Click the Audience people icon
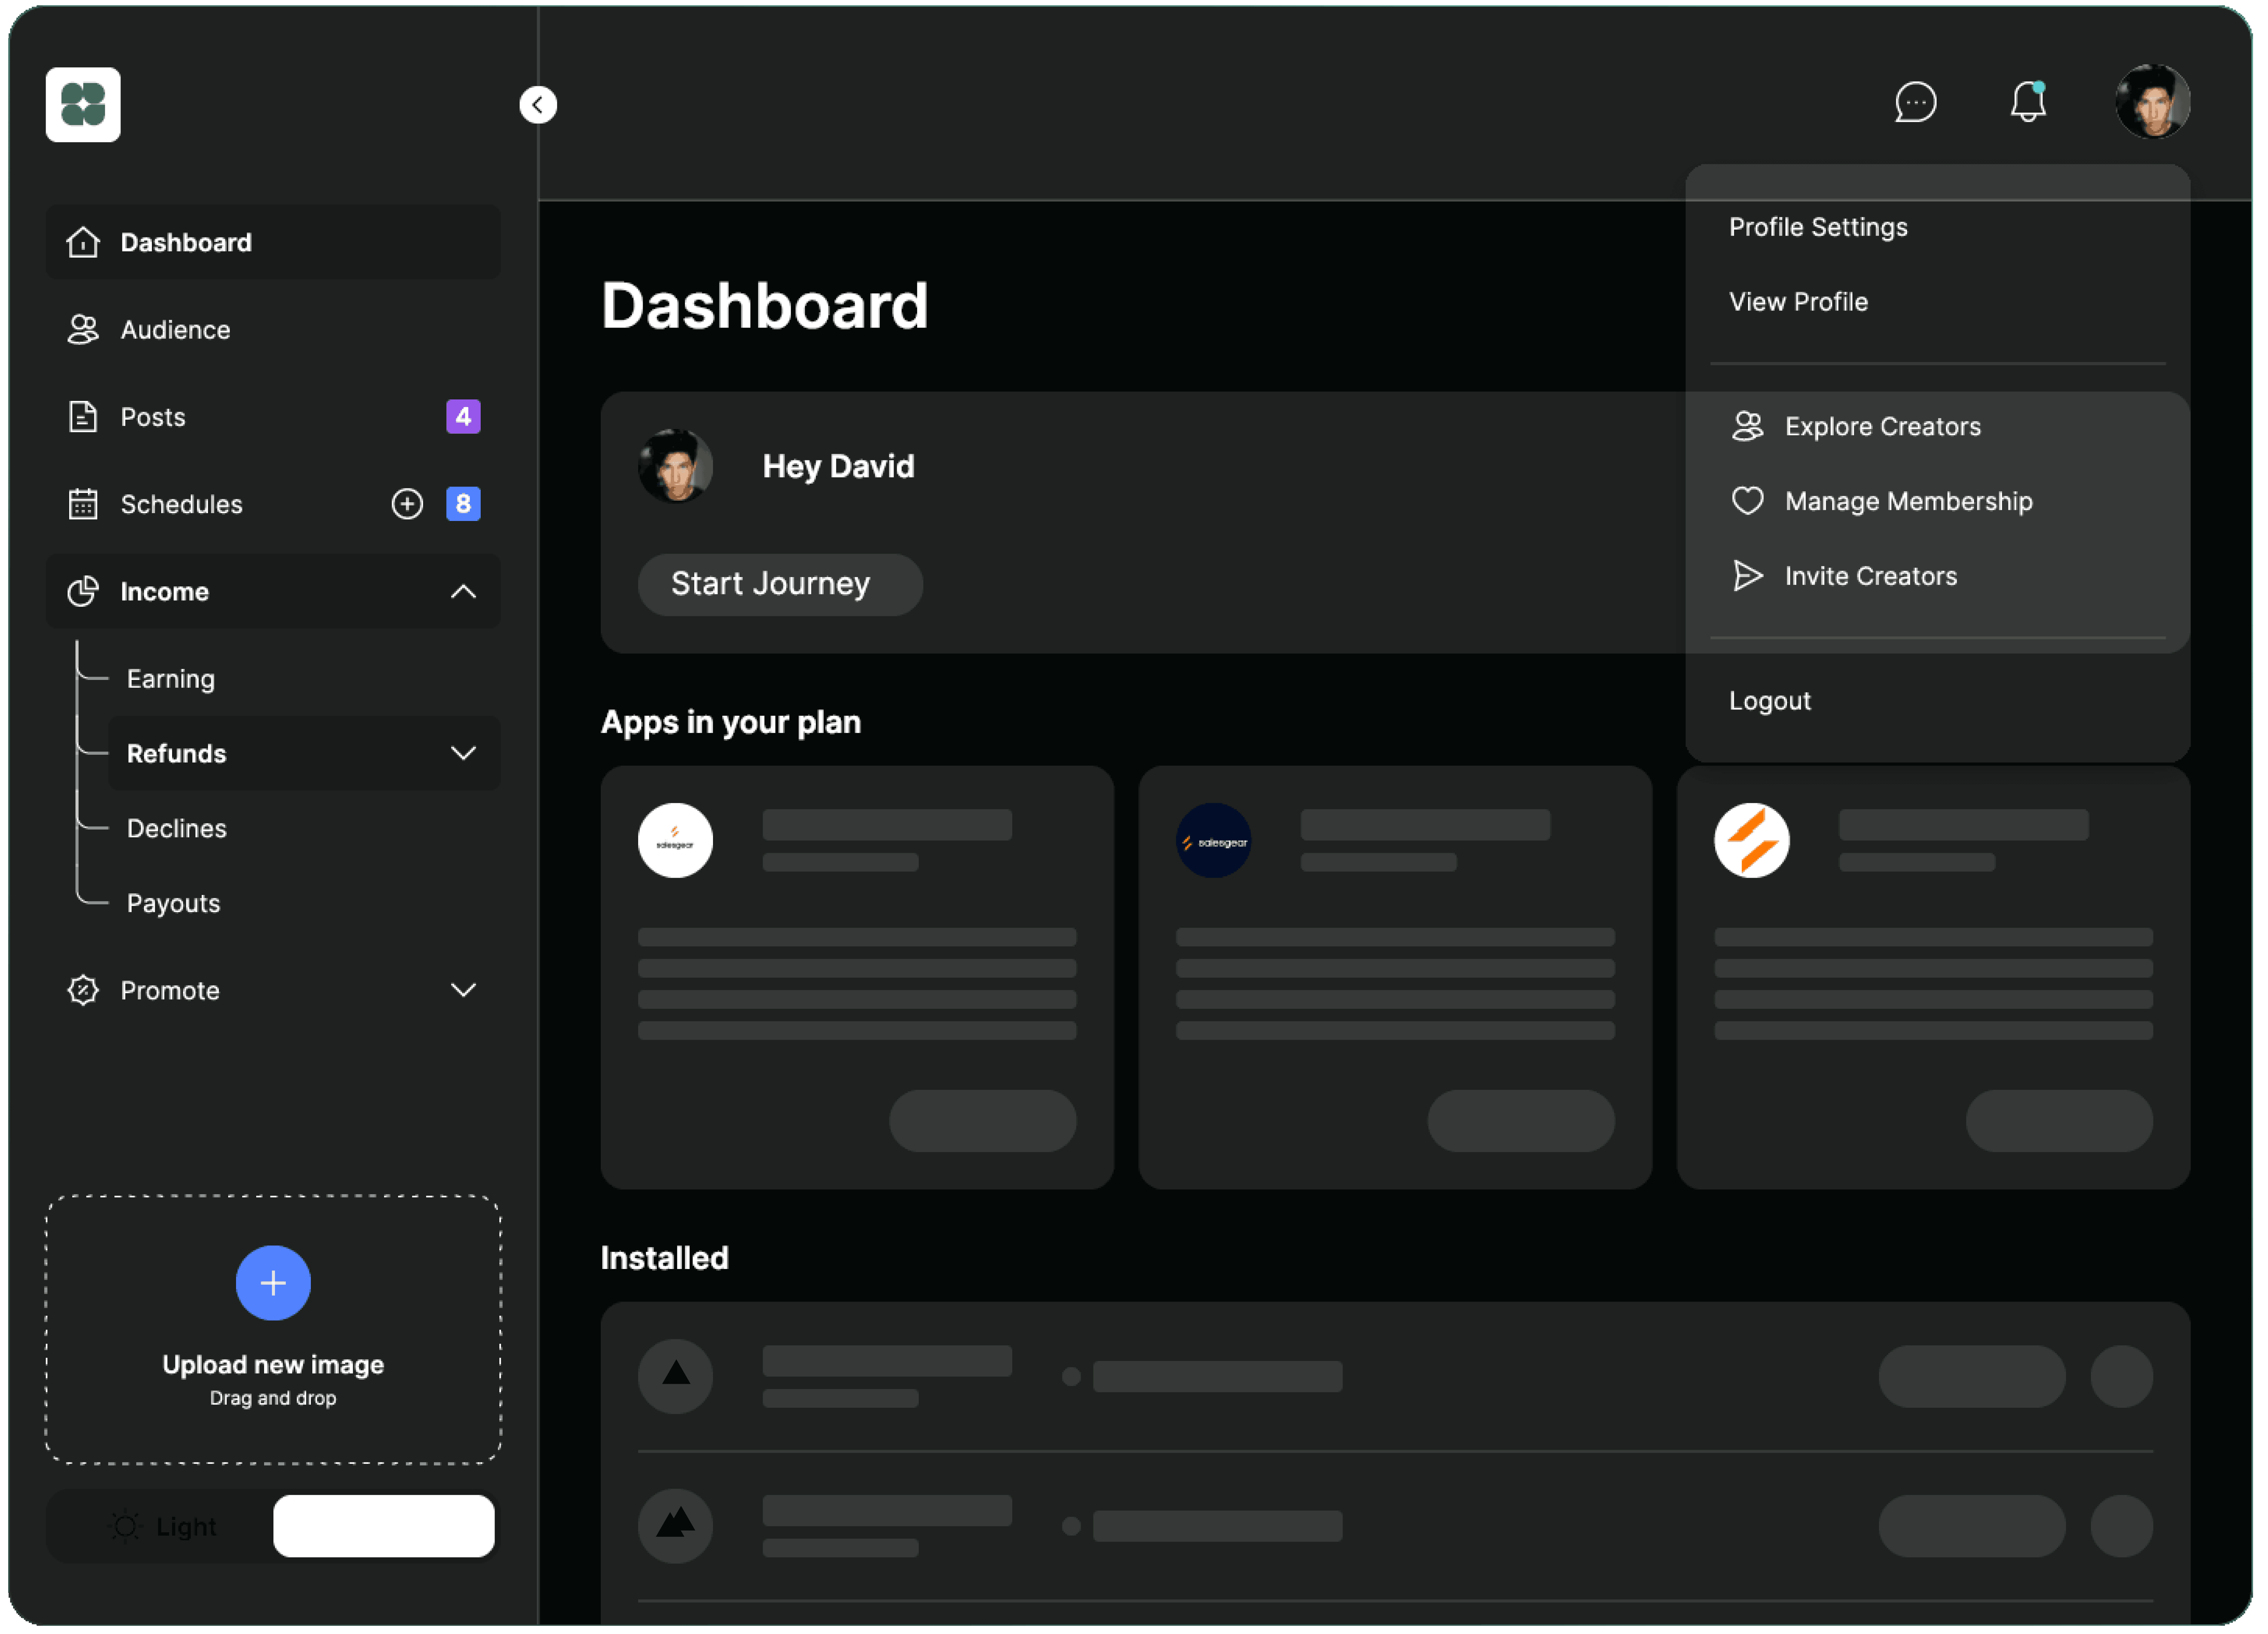 83,330
